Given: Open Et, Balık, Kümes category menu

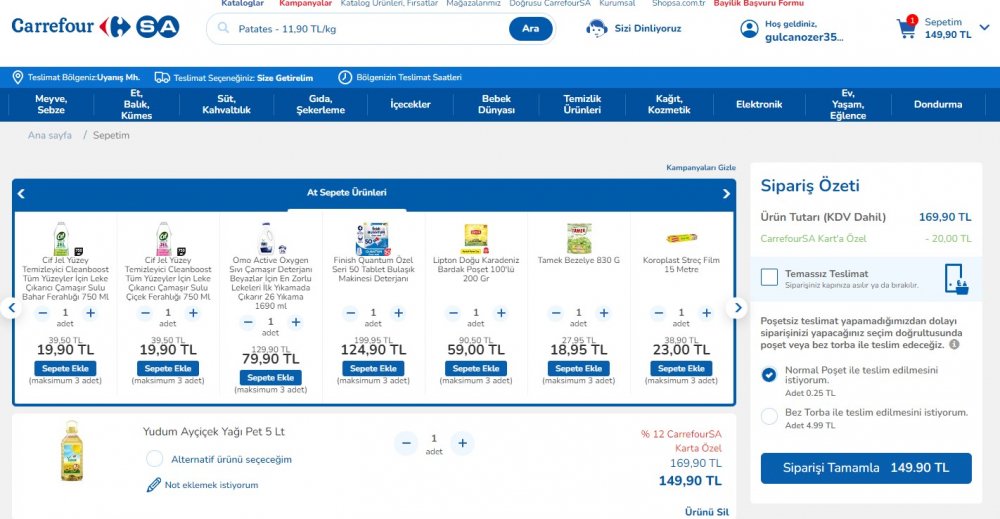Looking at the screenshot, I should tap(136, 105).
